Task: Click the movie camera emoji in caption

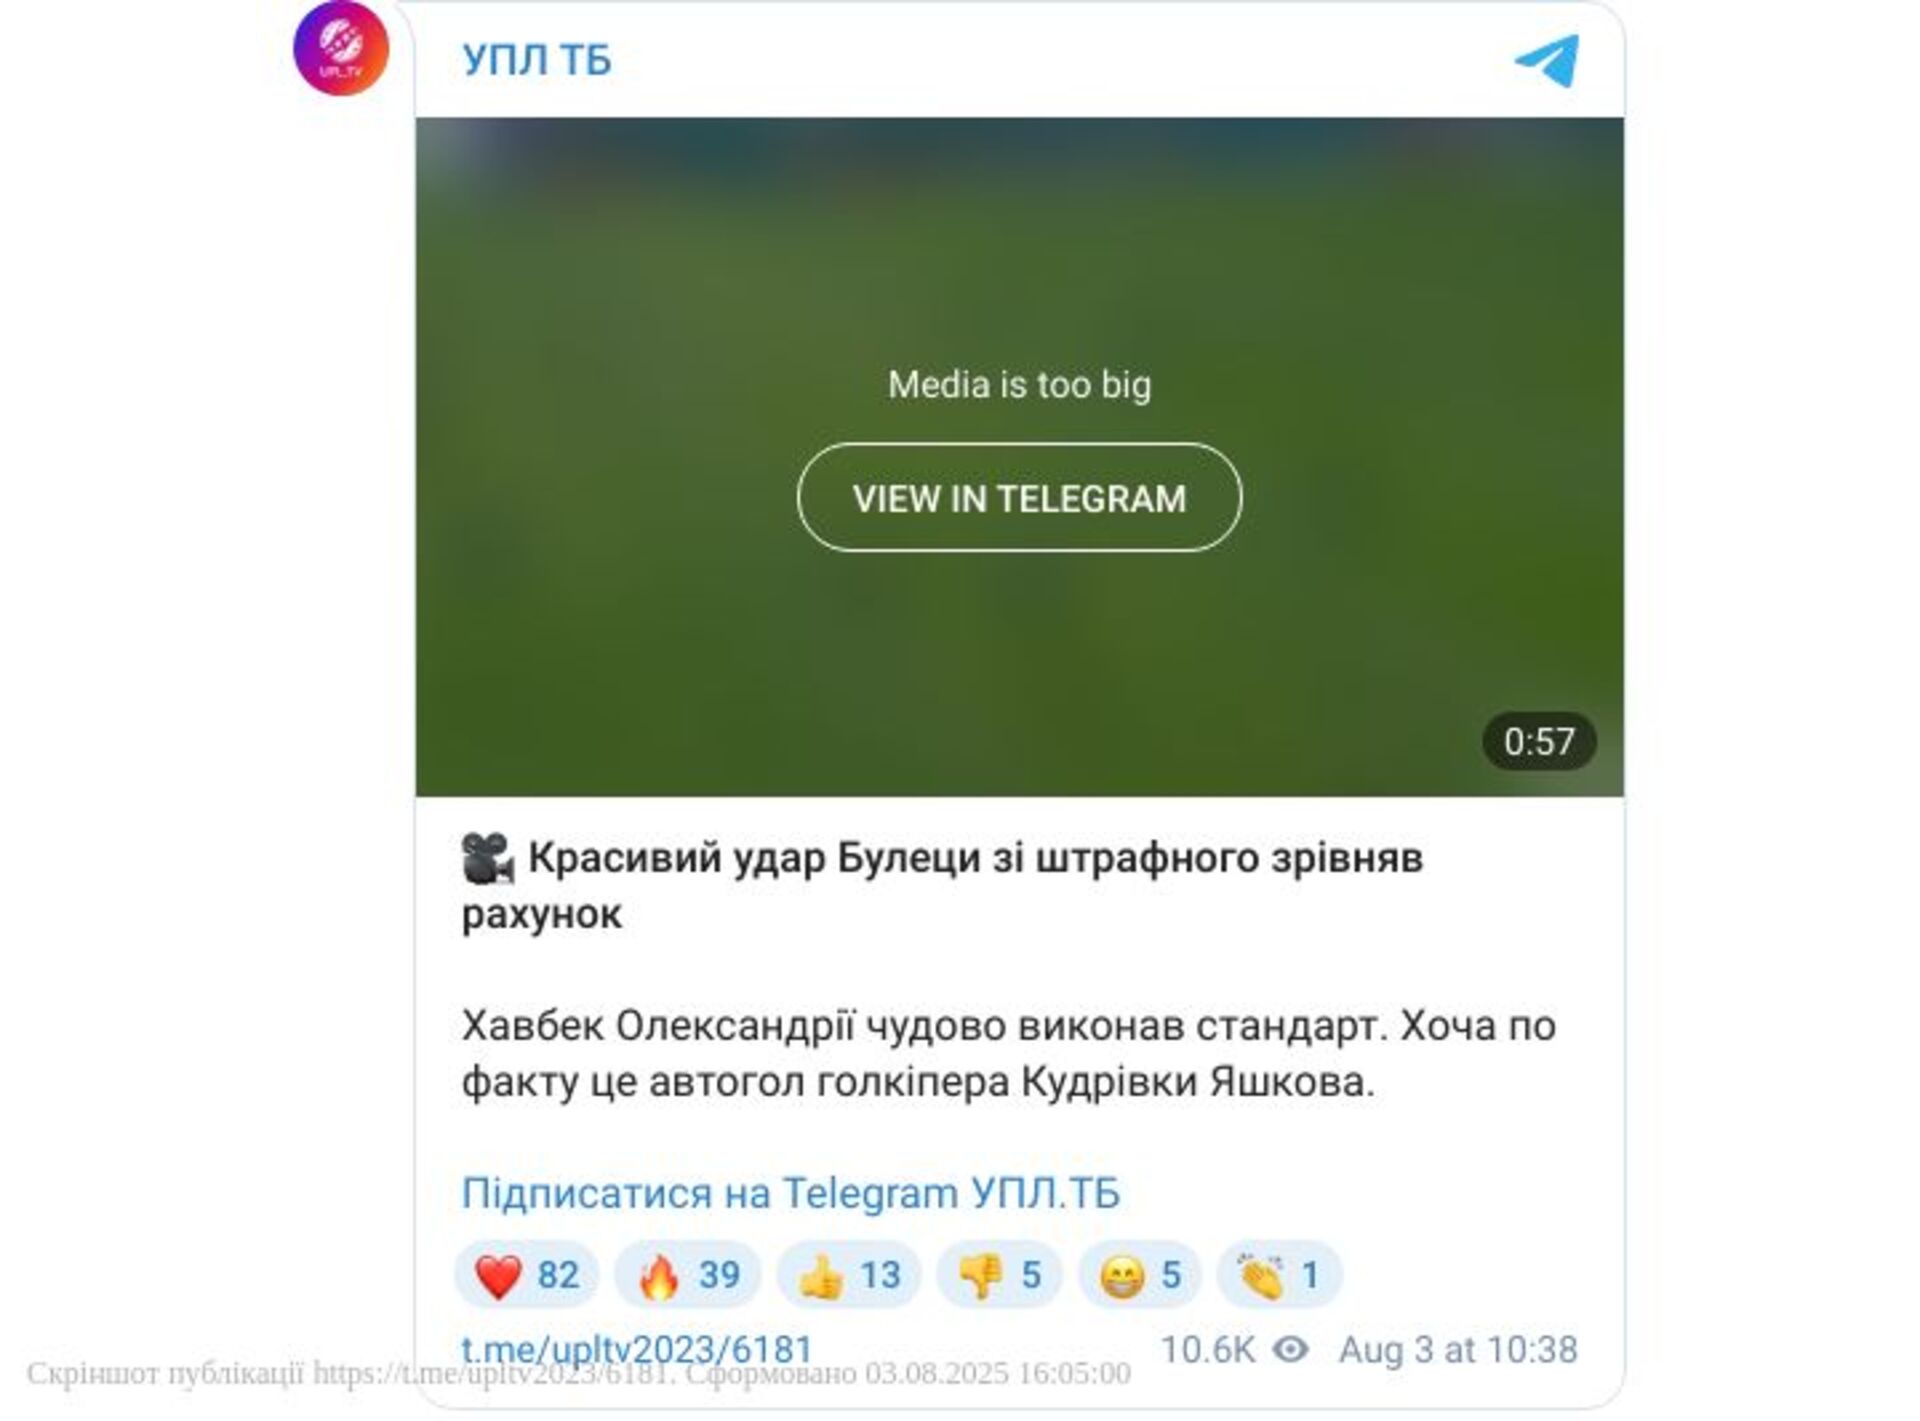Action: tap(487, 858)
